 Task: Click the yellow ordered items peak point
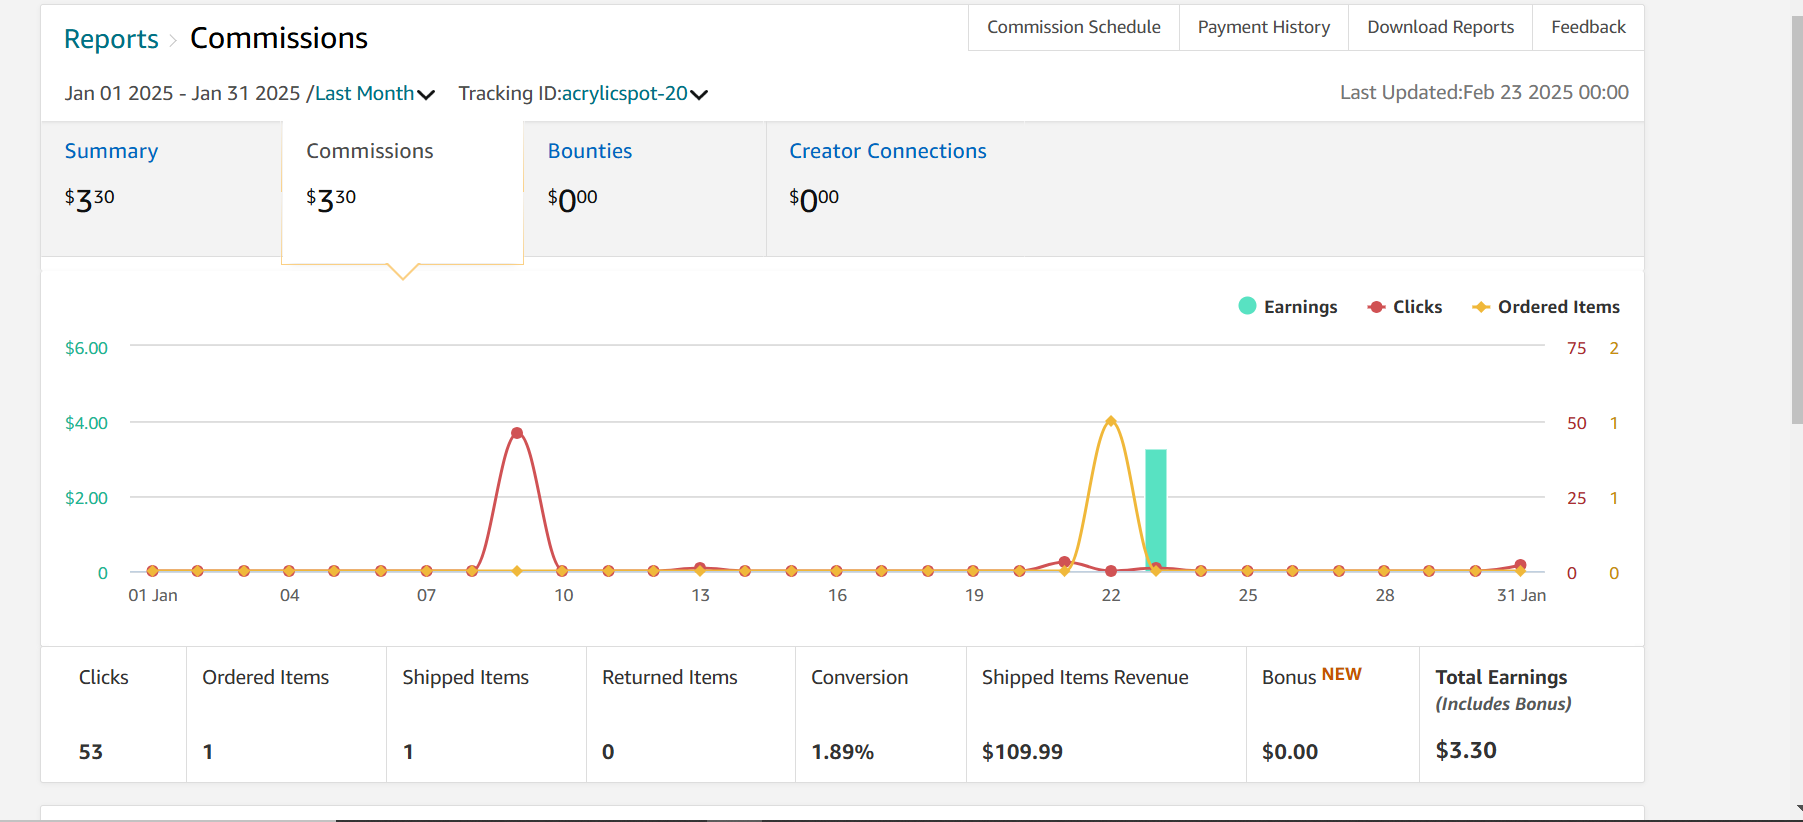(x=1111, y=421)
